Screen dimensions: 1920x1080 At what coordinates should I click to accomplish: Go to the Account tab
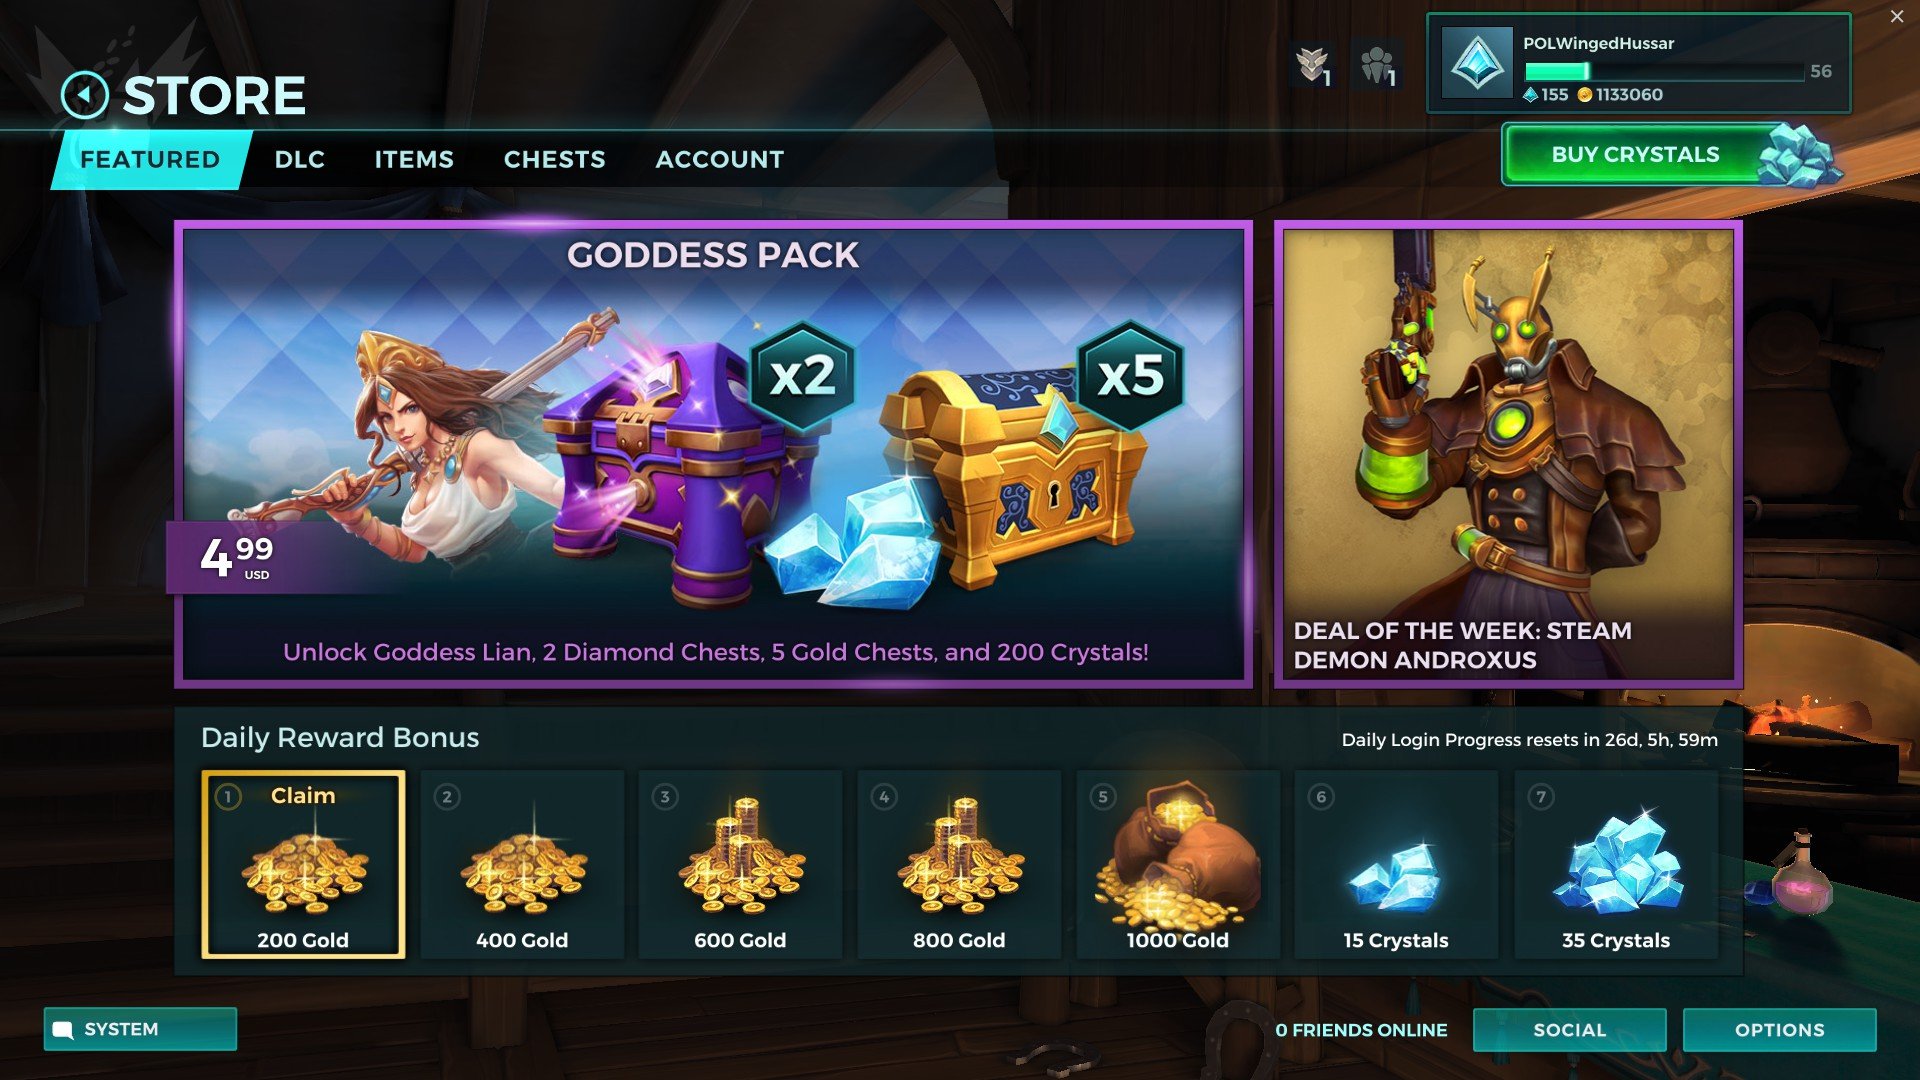pos(720,159)
